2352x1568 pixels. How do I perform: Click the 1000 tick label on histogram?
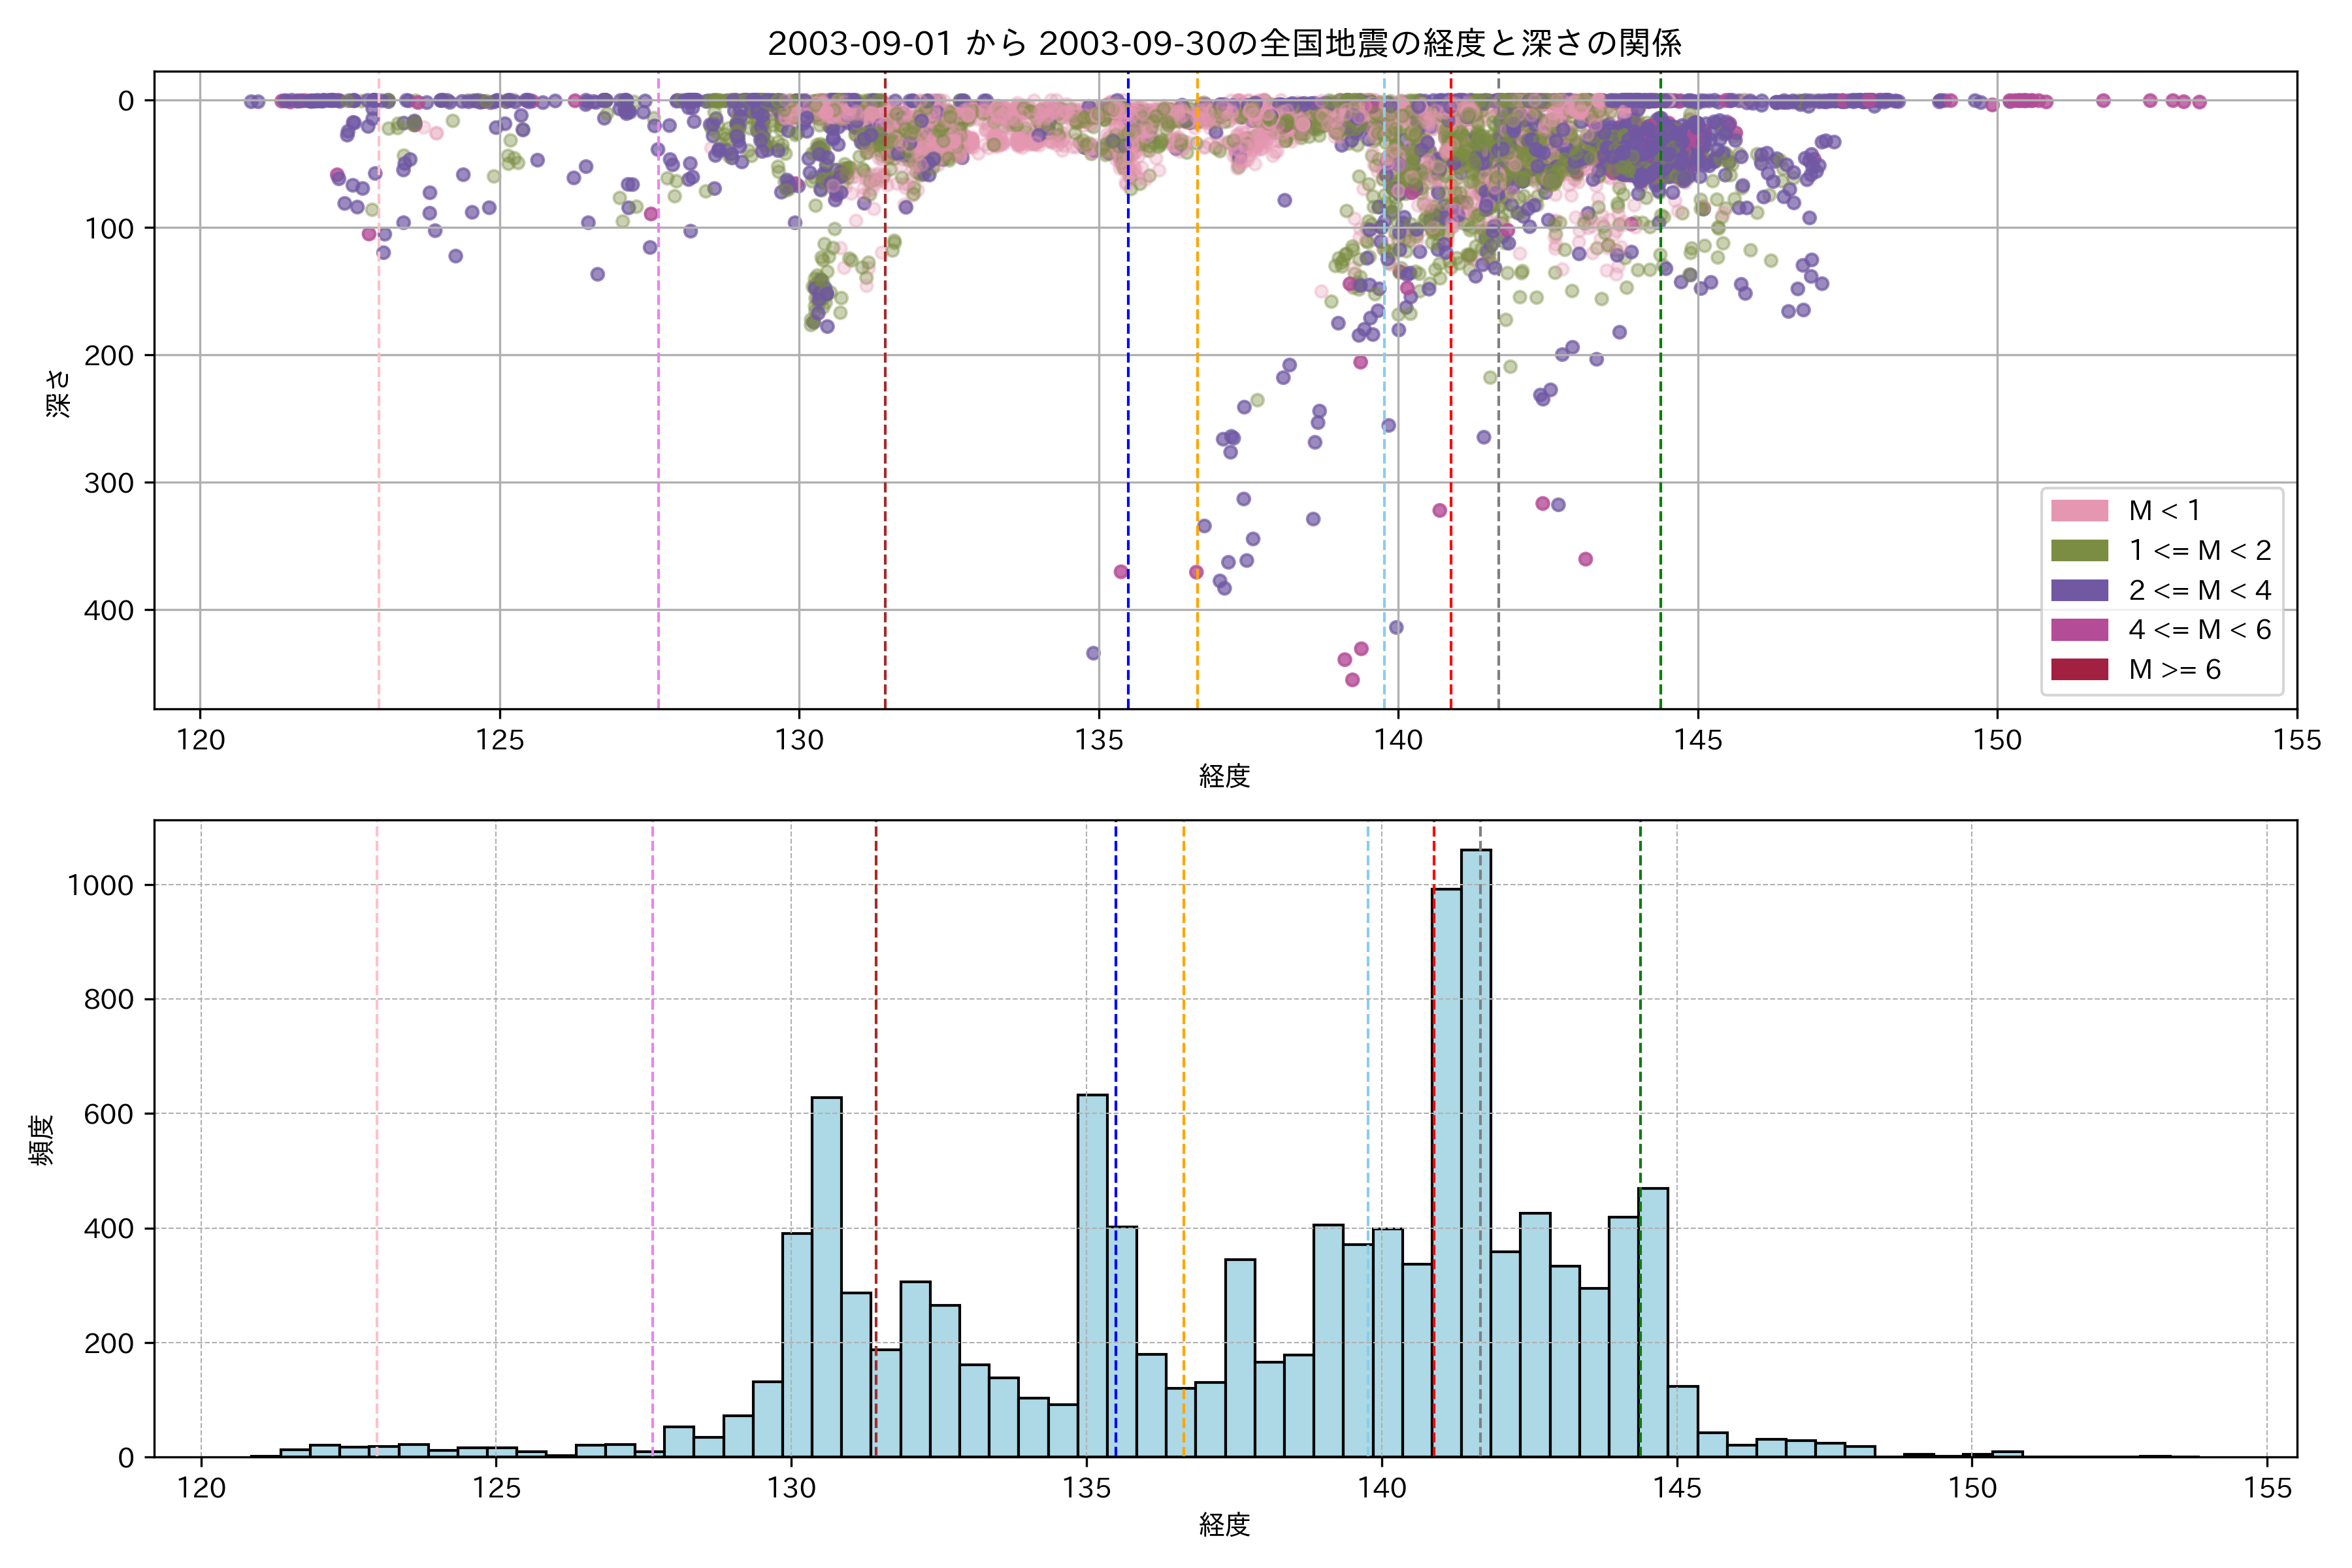click(100, 886)
